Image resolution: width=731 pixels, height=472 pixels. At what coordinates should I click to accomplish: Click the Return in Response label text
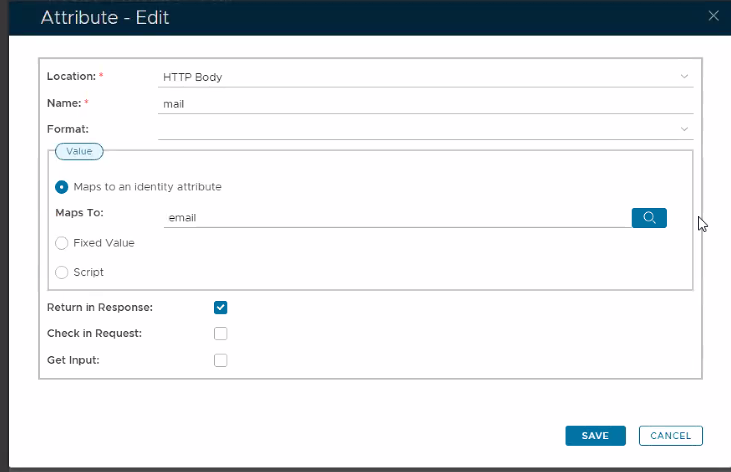[100, 308]
